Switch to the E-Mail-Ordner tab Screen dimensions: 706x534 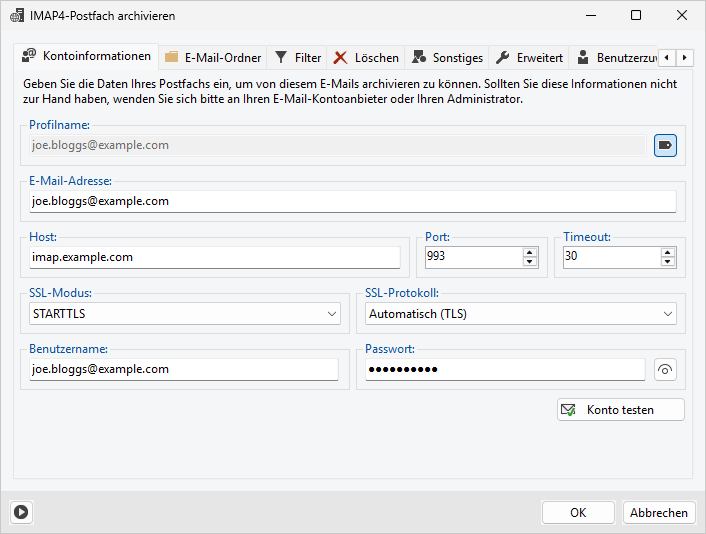coord(213,58)
